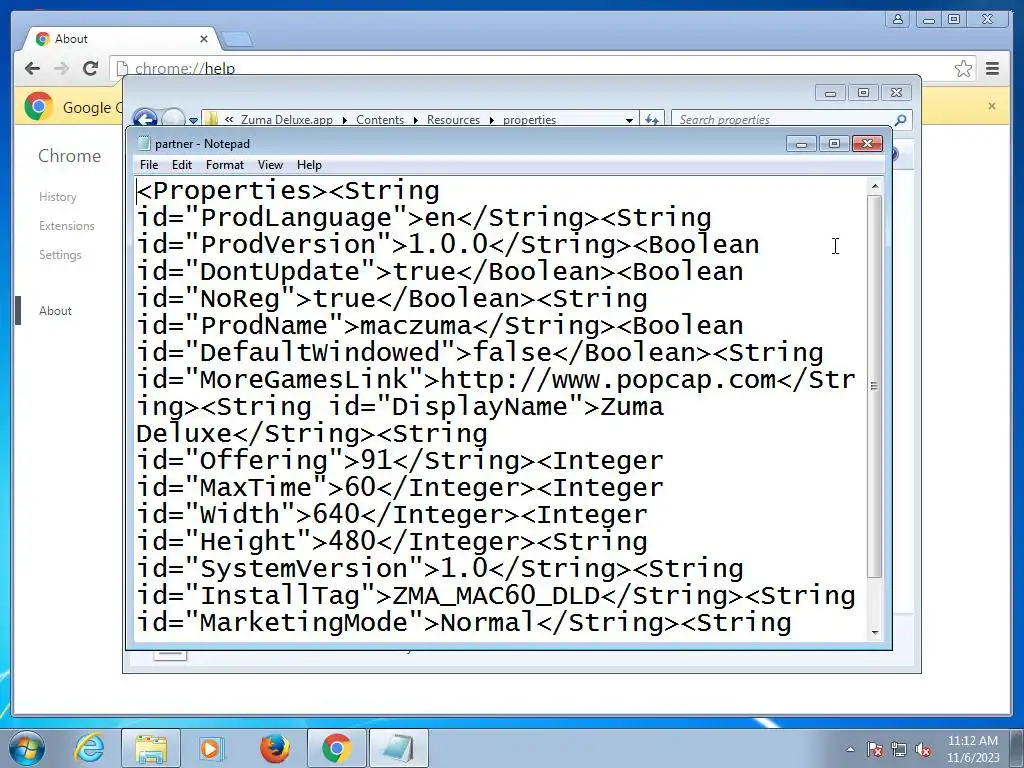Bookmark this page with the star icon
The width and height of the screenshot is (1024, 768).
point(963,69)
